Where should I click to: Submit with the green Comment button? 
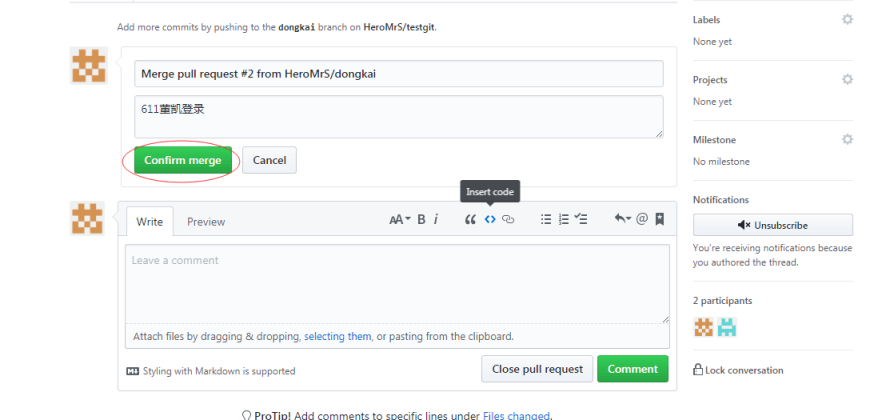pyautogui.click(x=633, y=369)
